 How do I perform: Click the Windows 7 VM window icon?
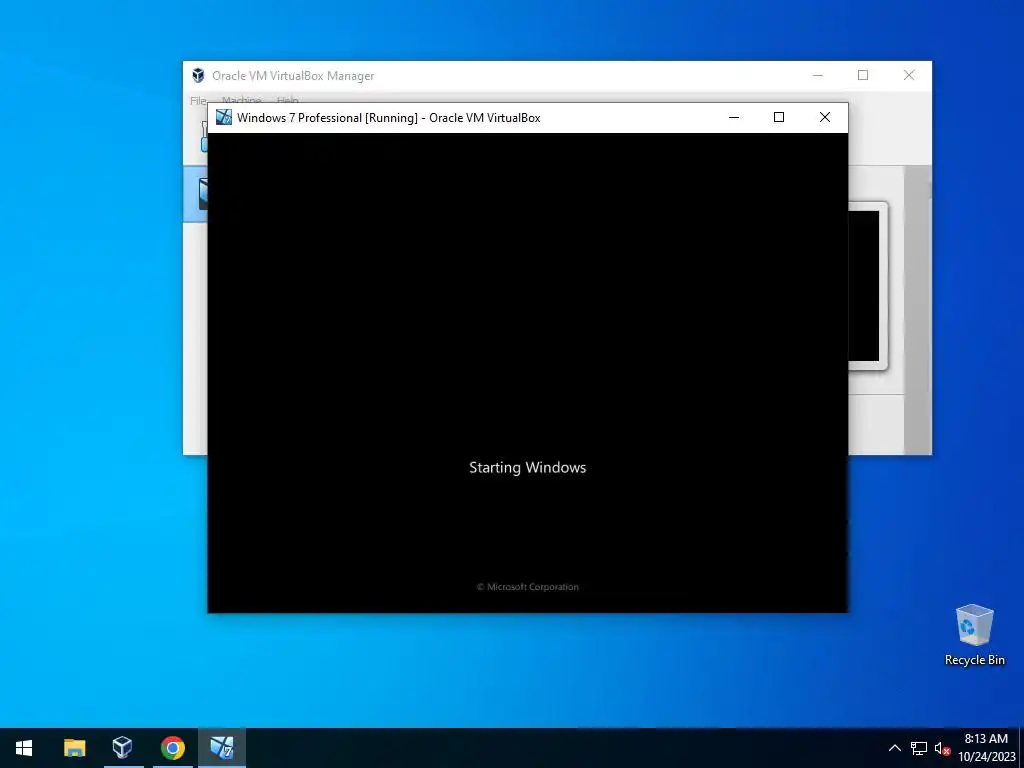pos(224,118)
